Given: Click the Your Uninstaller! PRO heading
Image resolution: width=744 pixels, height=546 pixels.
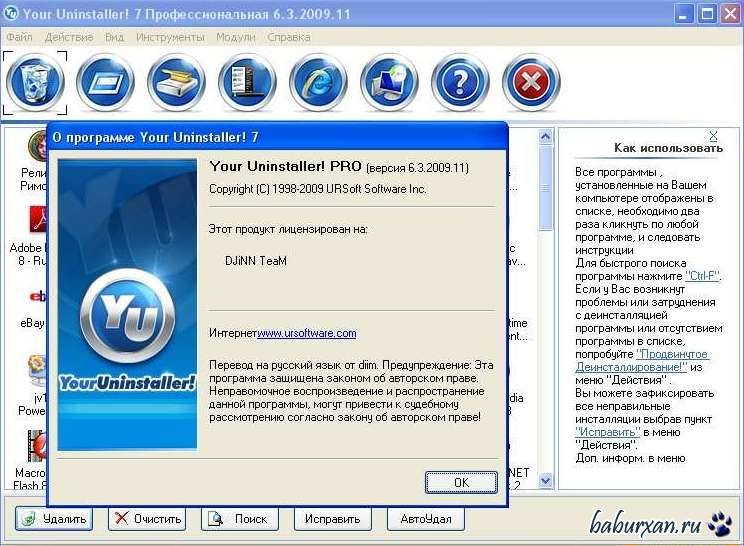Looking at the screenshot, I should [286, 167].
